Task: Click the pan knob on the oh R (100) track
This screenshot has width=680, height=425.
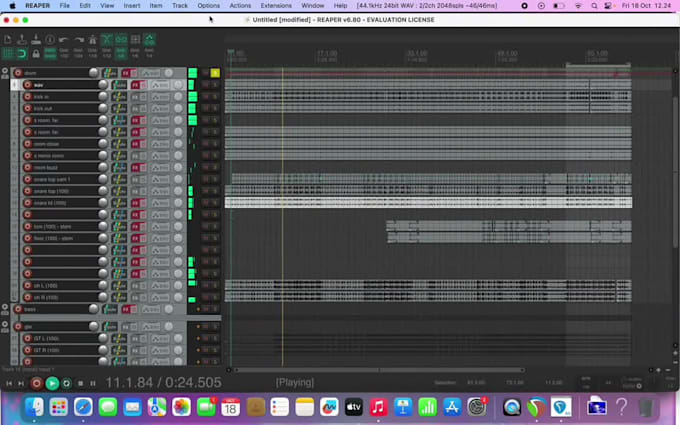Action: [x=178, y=298]
